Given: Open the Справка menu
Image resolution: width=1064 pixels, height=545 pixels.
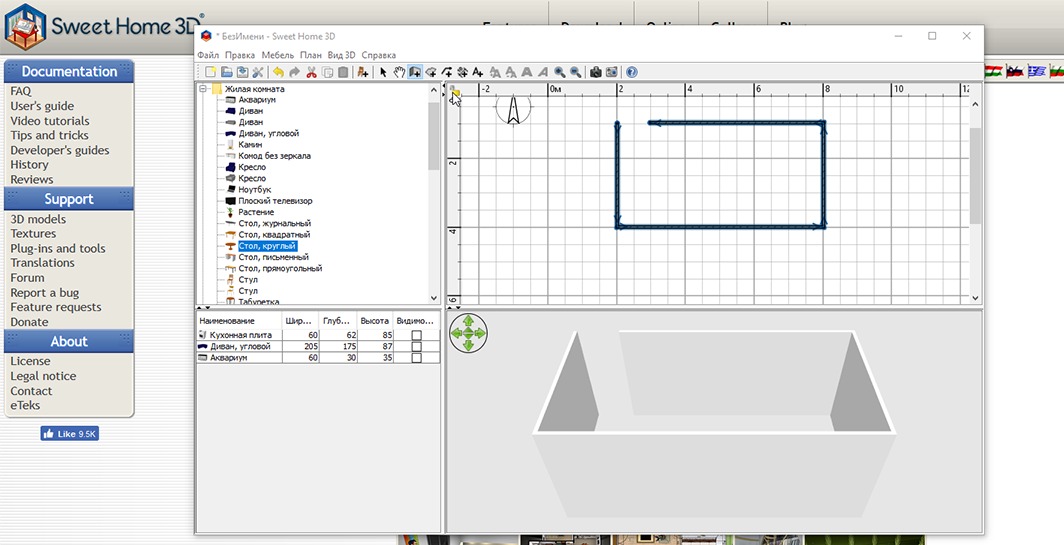Looking at the screenshot, I should pos(379,55).
